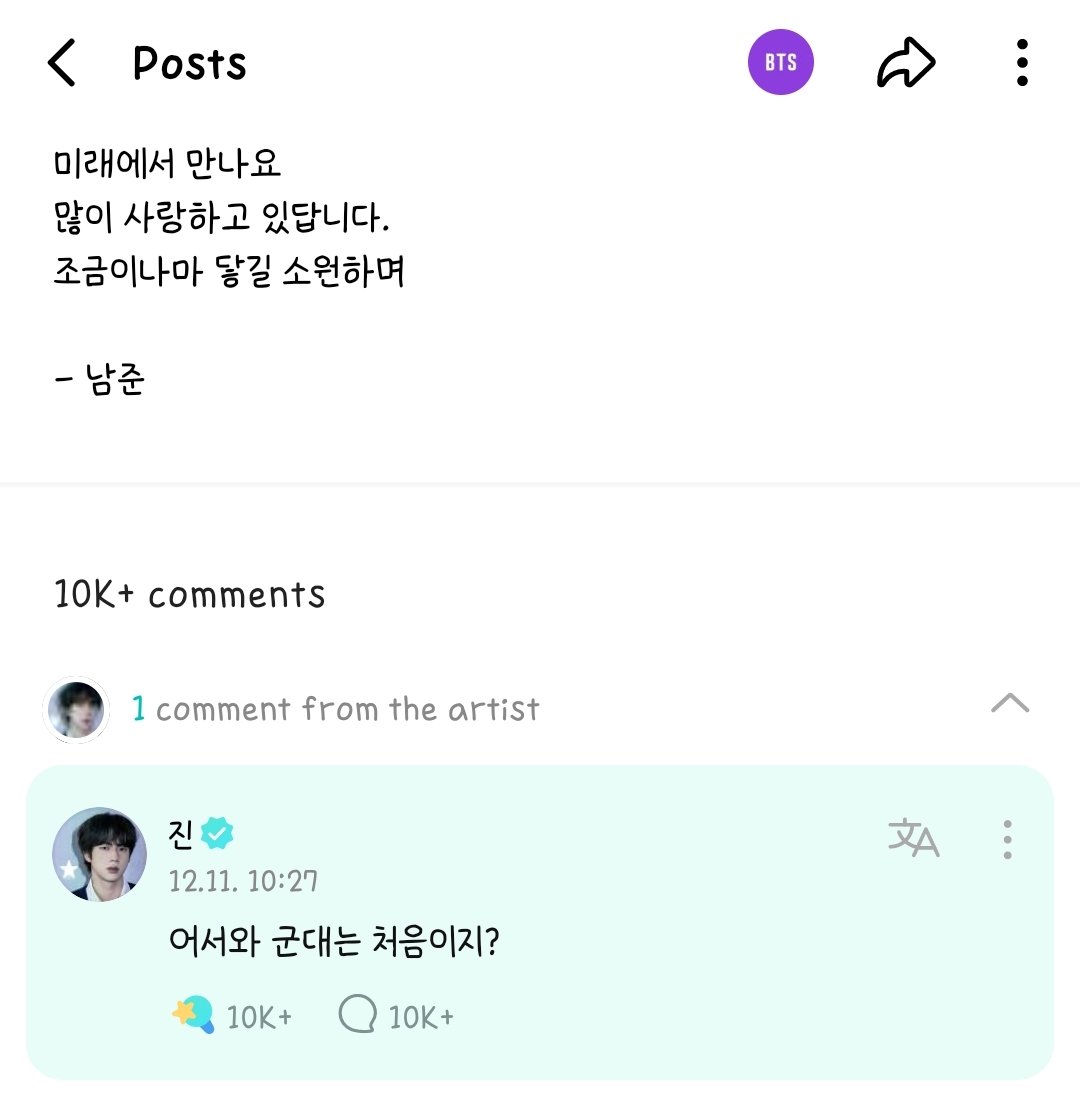The image size is (1080, 1109).
Task: Click the verified badge next to 진
Action: (217, 832)
